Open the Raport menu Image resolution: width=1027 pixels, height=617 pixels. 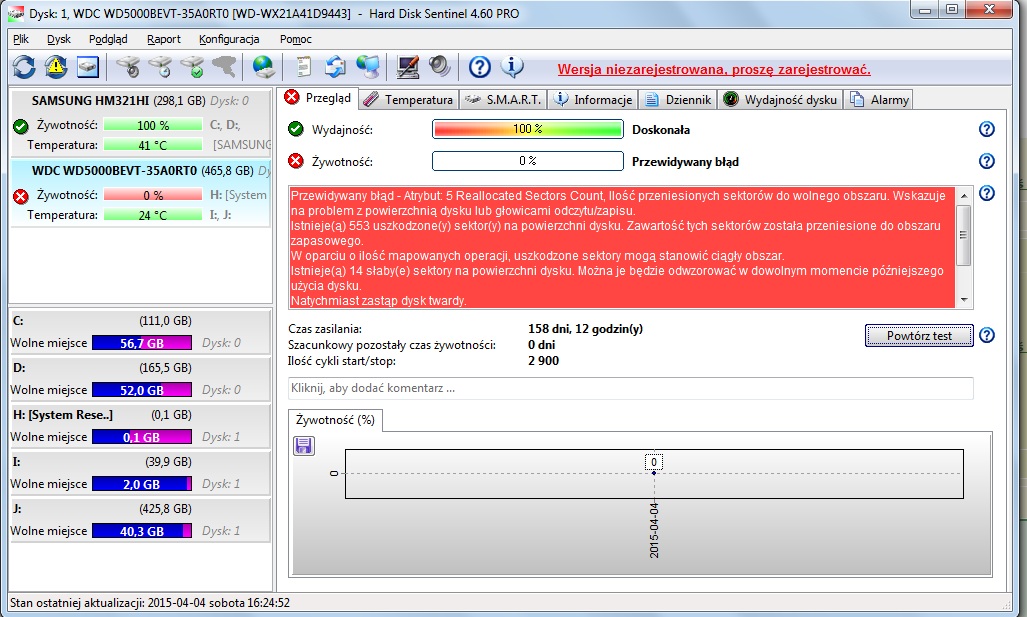(164, 39)
